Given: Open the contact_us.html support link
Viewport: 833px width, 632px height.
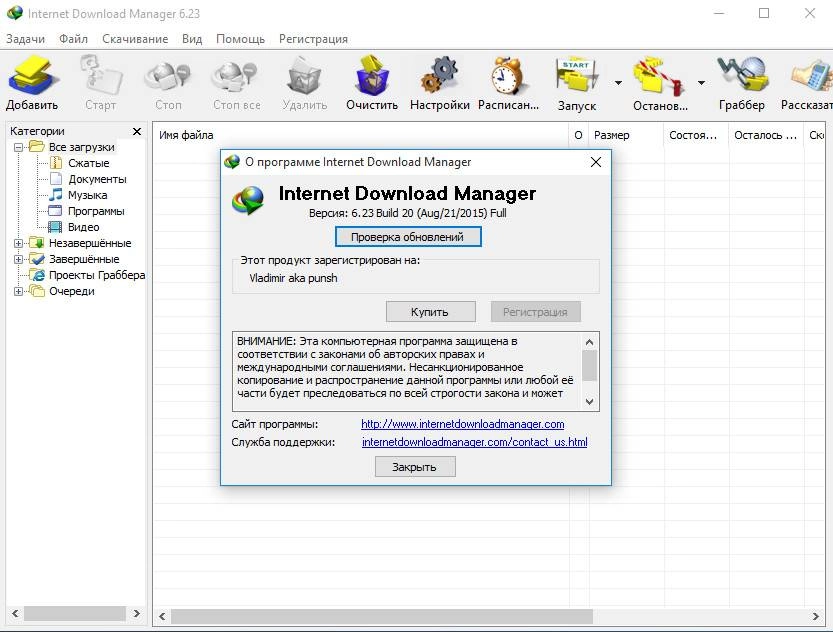Looking at the screenshot, I should (x=474, y=442).
